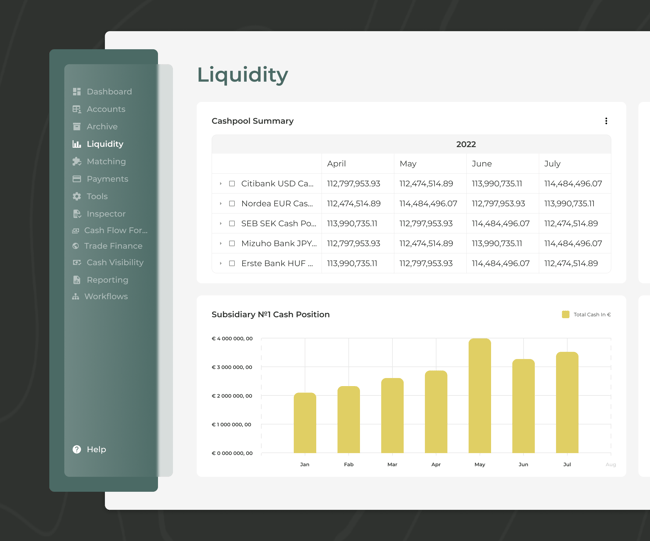650x541 pixels.
Task: Open Cash Visibility label
Action: [115, 262]
